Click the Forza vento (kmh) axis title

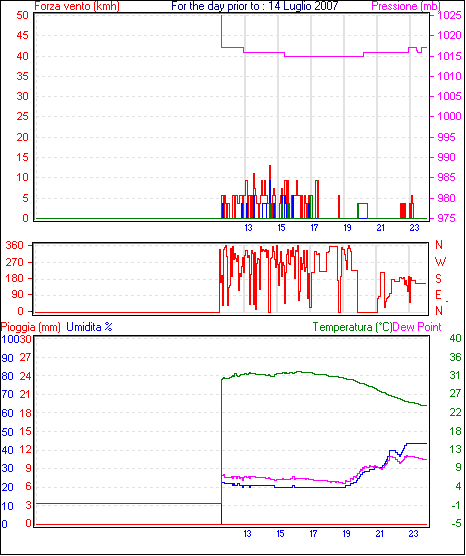pyautogui.click(x=77, y=6)
